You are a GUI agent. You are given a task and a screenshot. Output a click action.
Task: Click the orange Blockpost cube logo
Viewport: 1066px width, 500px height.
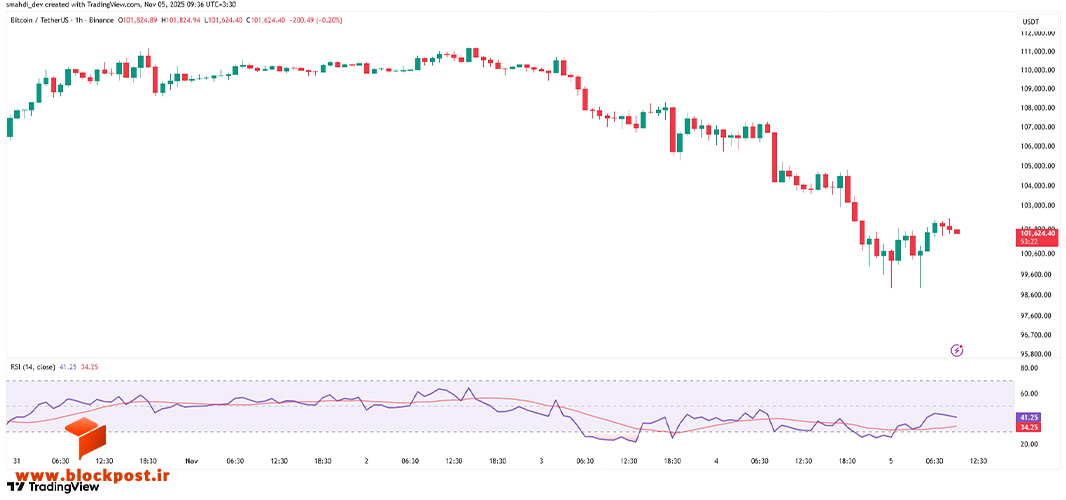pyautogui.click(x=86, y=438)
